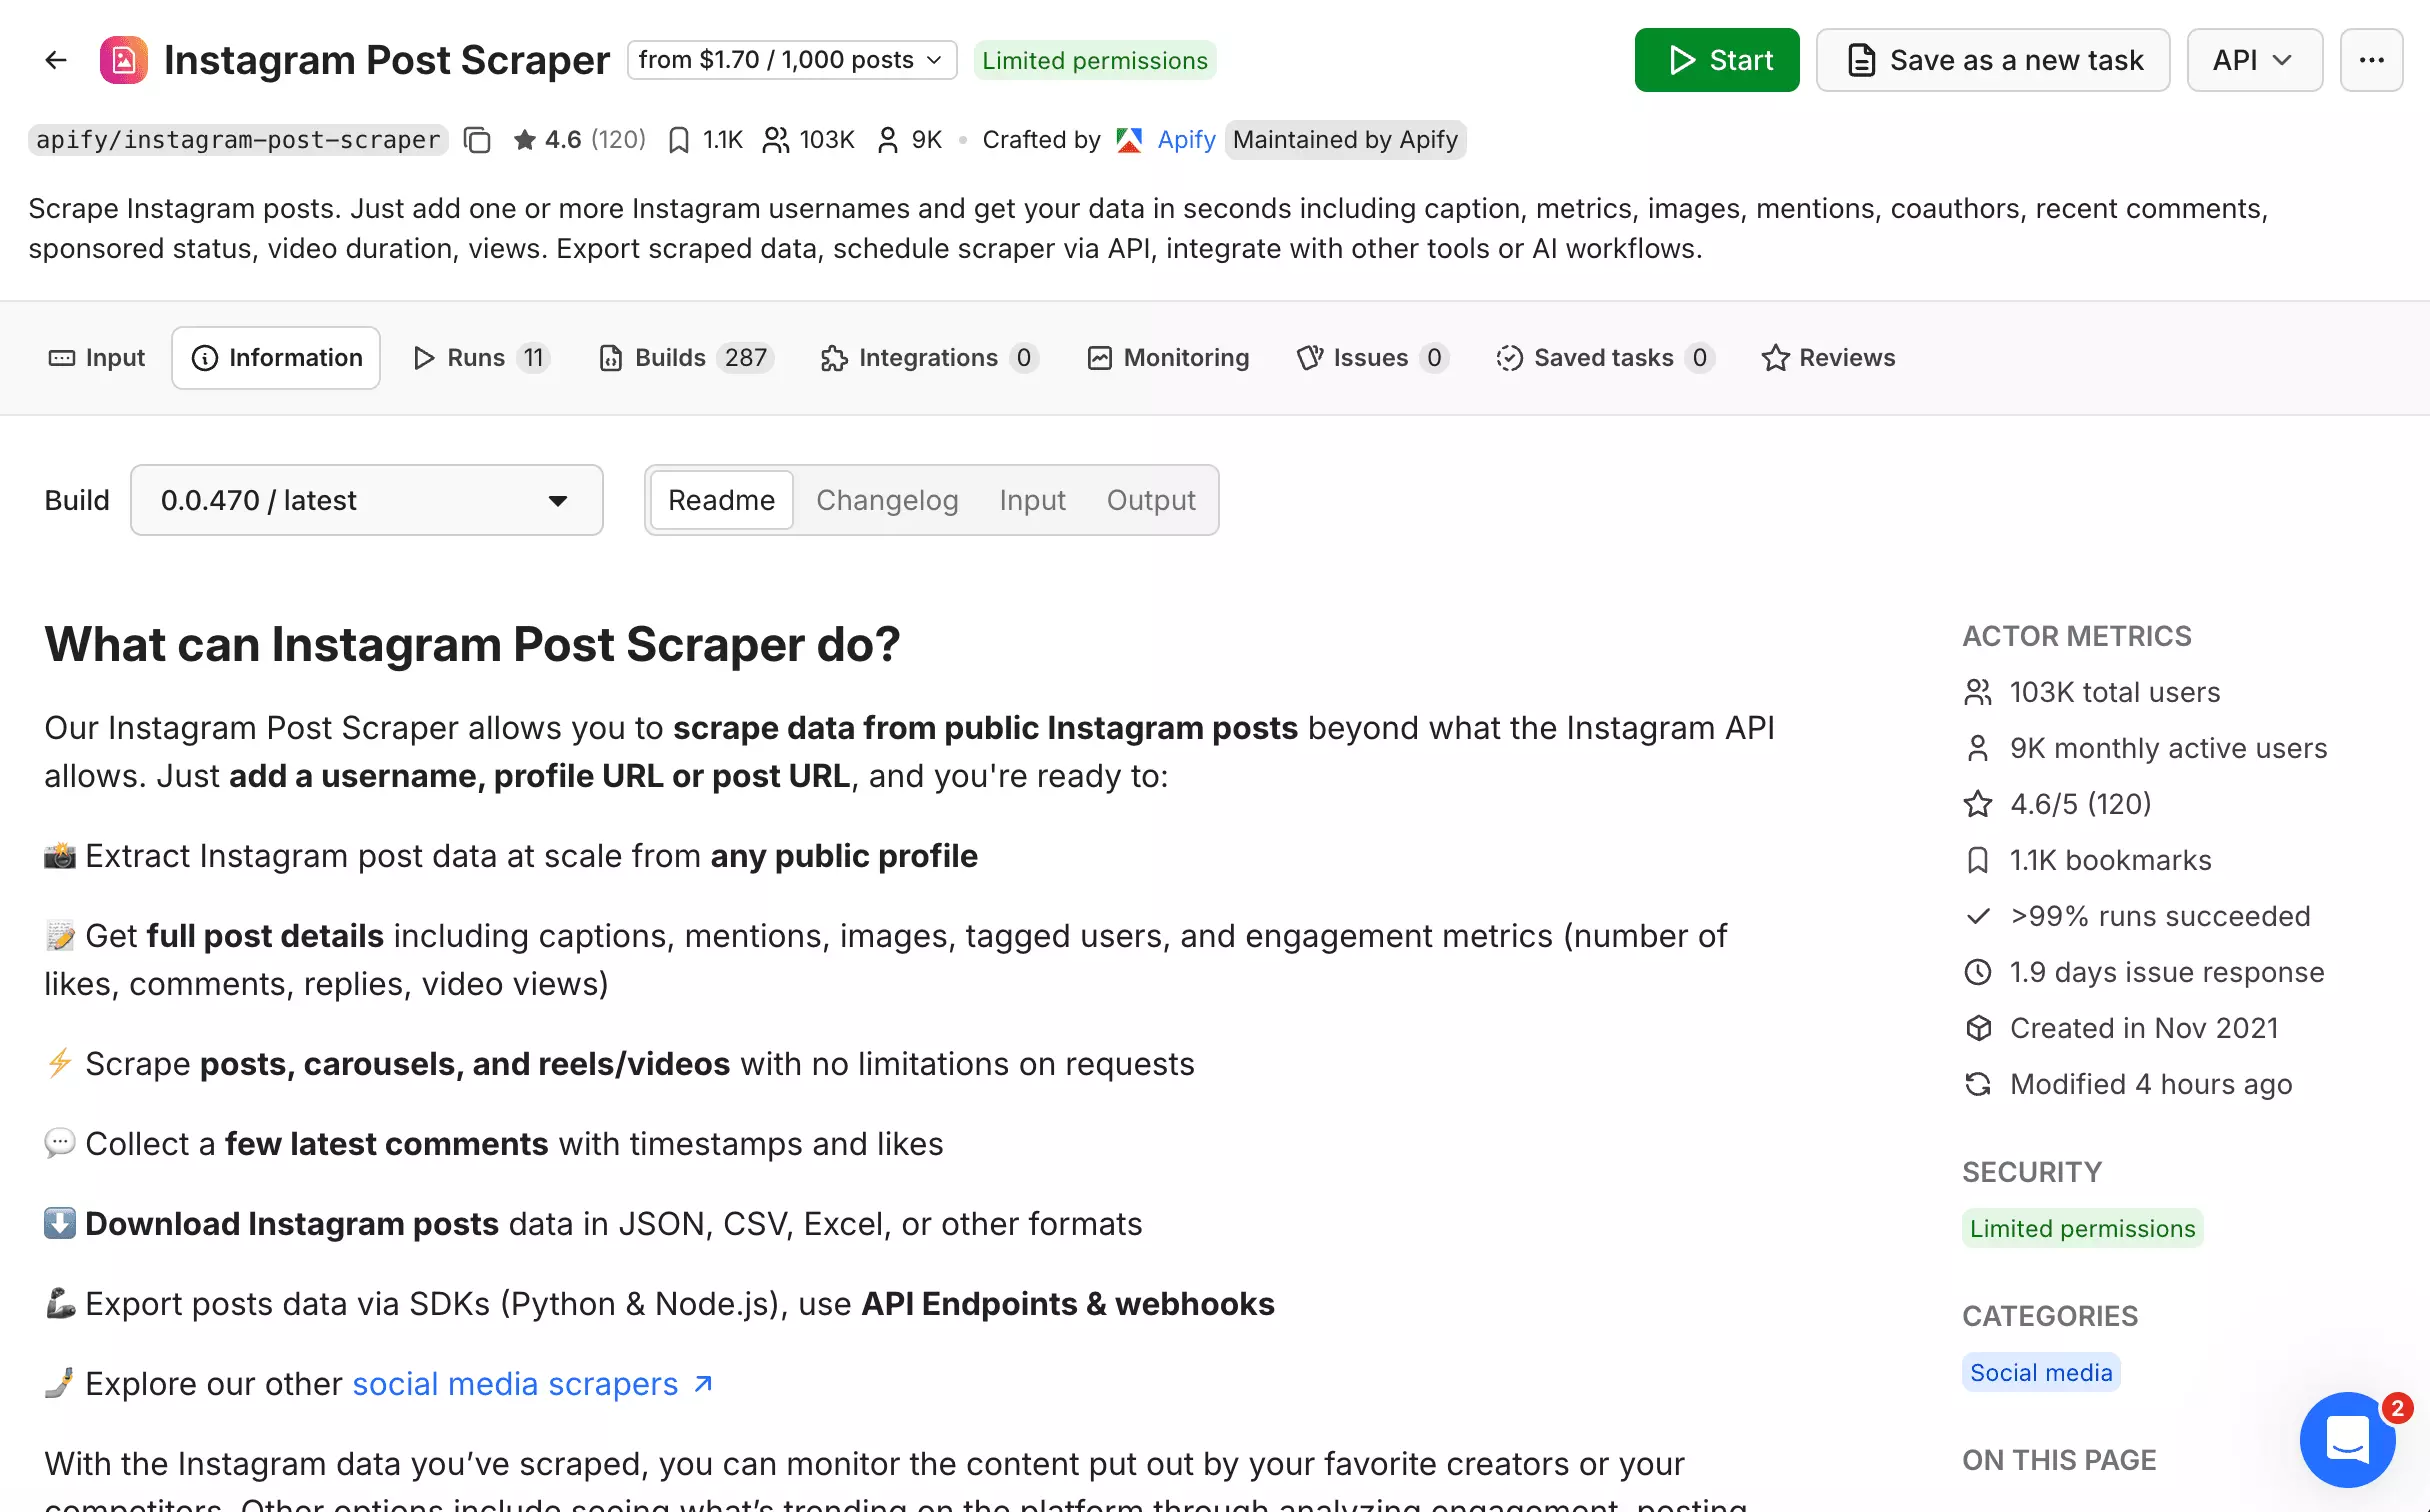Open the Builds tab
Viewport: 2430px width, 1512px height.
coord(686,358)
